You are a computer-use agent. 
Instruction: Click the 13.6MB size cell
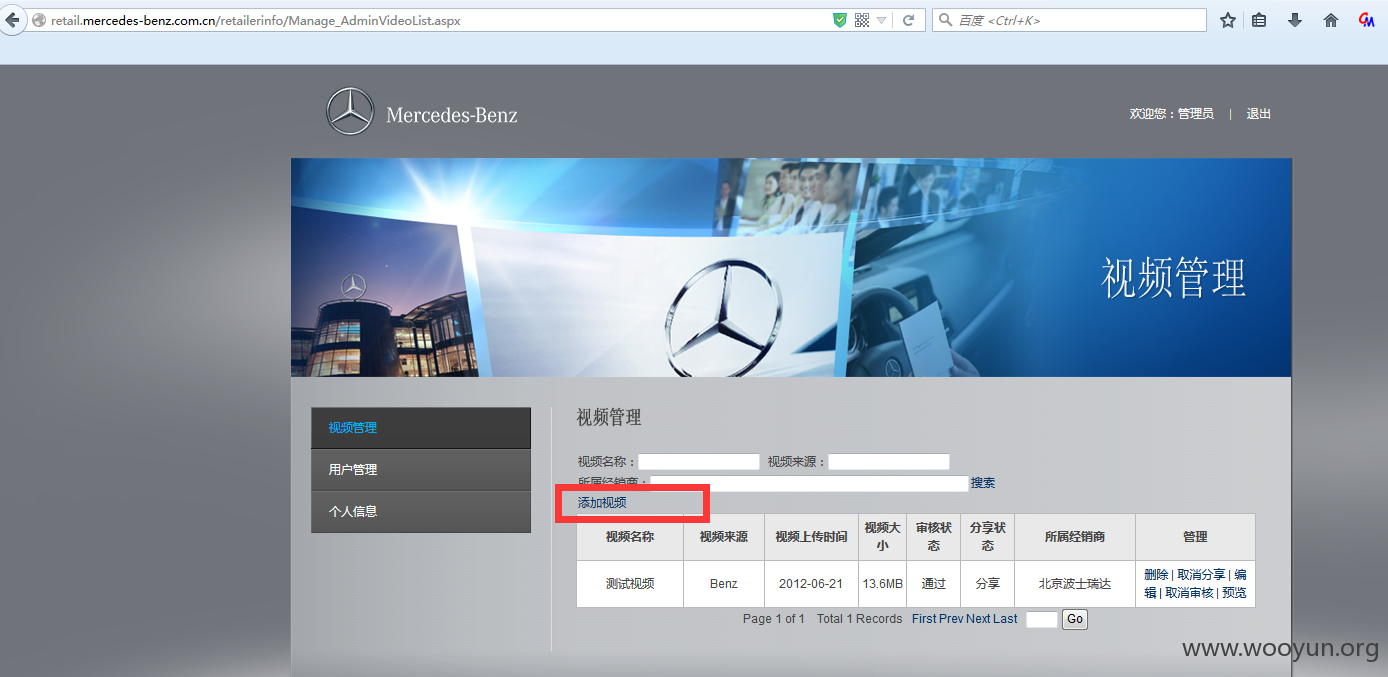pos(883,584)
